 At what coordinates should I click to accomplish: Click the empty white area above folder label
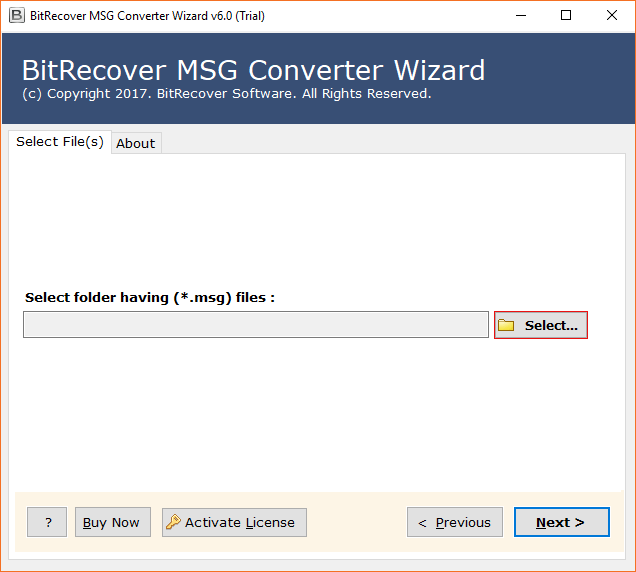tap(317, 220)
